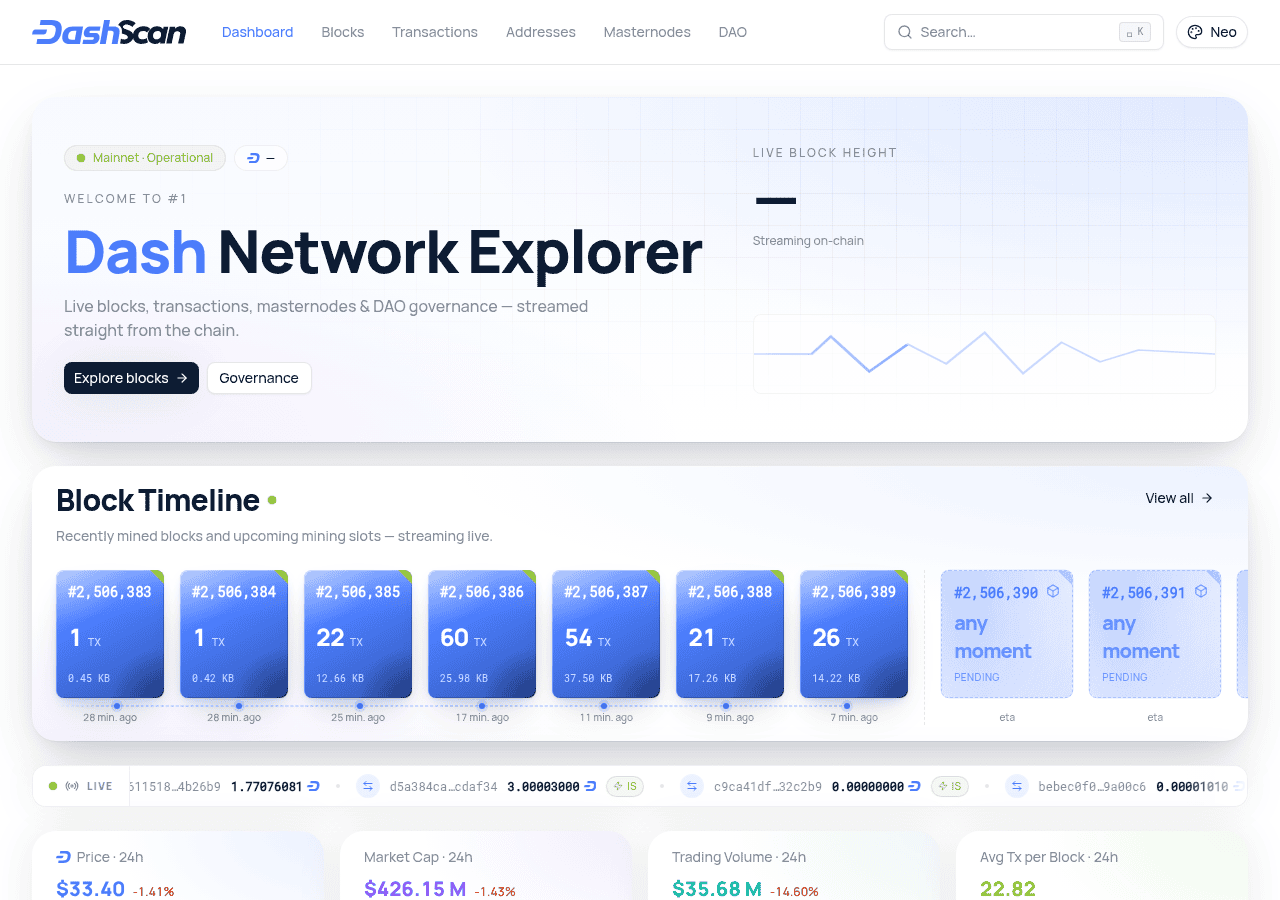Image resolution: width=1280 pixels, height=900 pixels.
Task: Click the $35.68 M trading volume value
Action: (x=717, y=889)
